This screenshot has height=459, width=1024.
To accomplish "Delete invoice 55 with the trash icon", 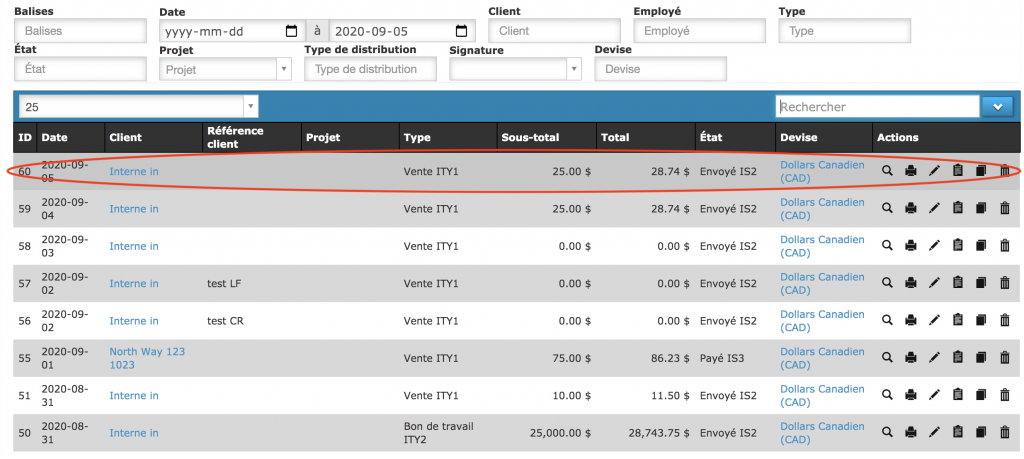I will pyautogui.click(x=1004, y=358).
